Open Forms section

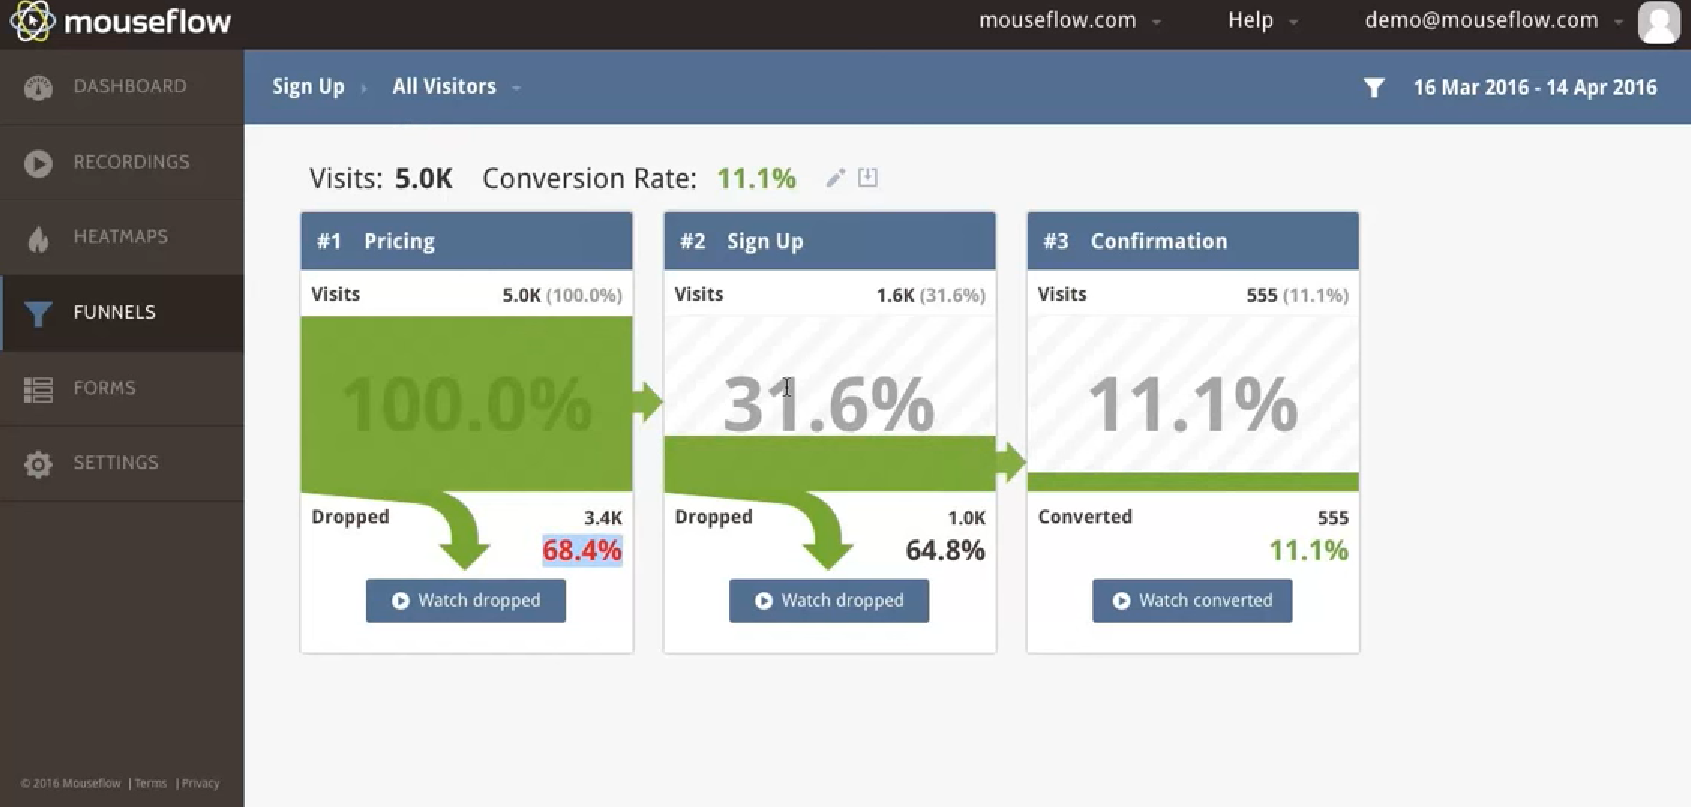pyautogui.click(x=122, y=389)
